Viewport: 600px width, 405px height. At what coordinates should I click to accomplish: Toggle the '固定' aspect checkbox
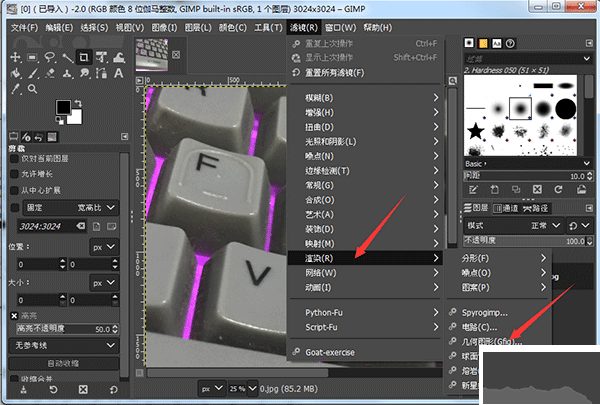coord(15,207)
